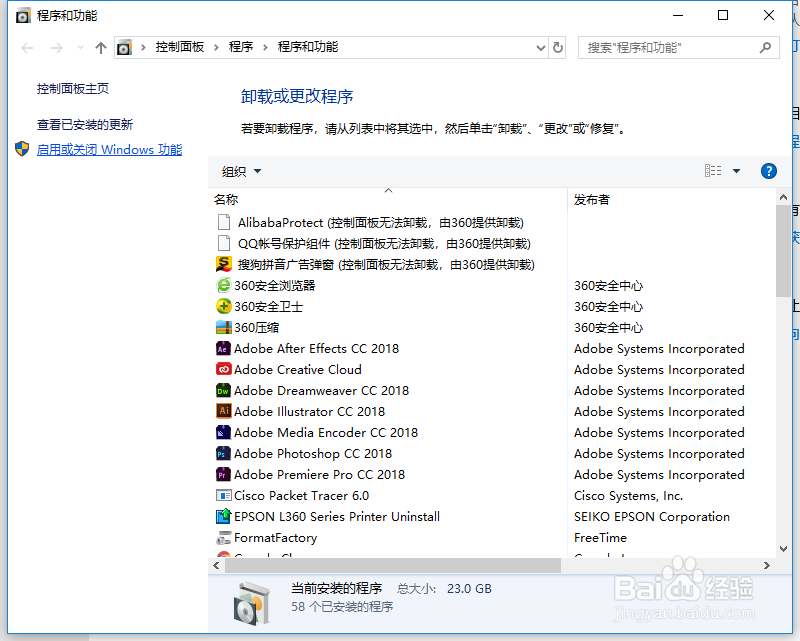Click the blue Help question mark icon
The width and height of the screenshot is (800, 641).
[x=768, y=170]
